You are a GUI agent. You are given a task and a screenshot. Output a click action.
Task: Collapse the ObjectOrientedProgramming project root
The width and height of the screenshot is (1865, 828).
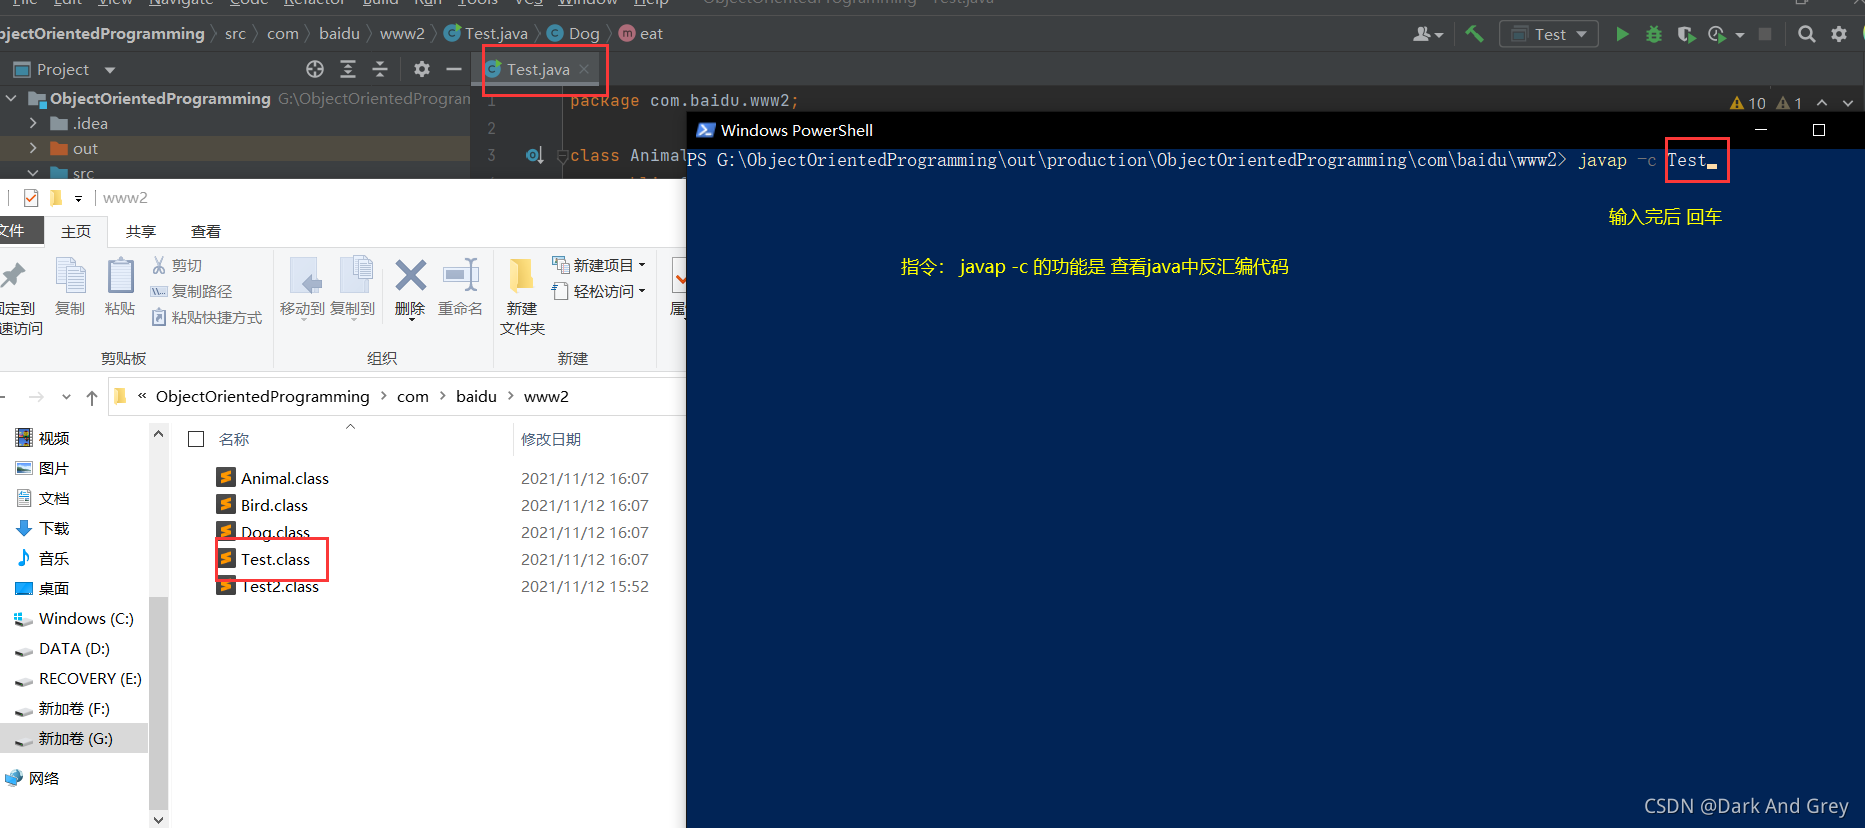point(11,98)
